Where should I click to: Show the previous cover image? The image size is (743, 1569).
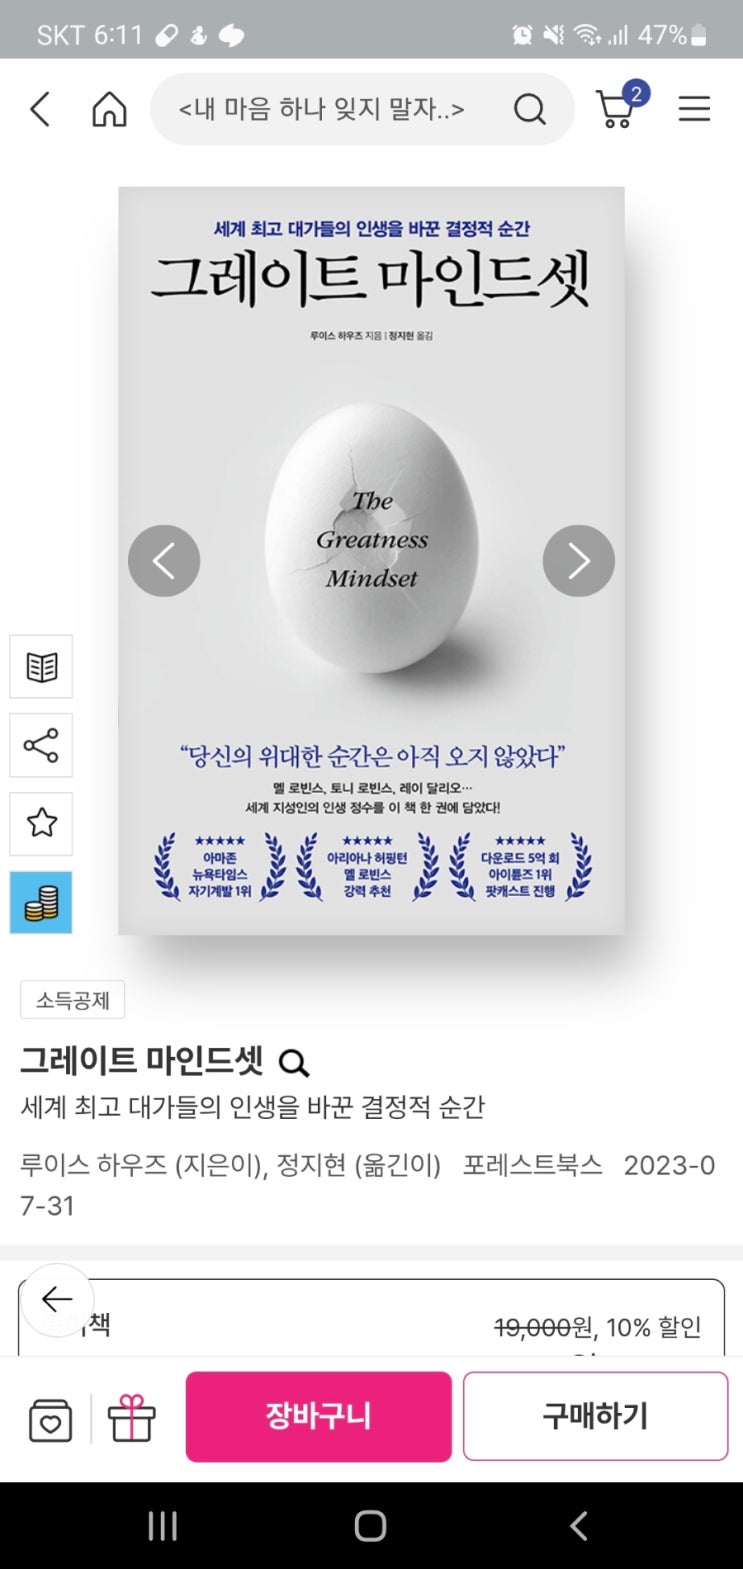164,561
